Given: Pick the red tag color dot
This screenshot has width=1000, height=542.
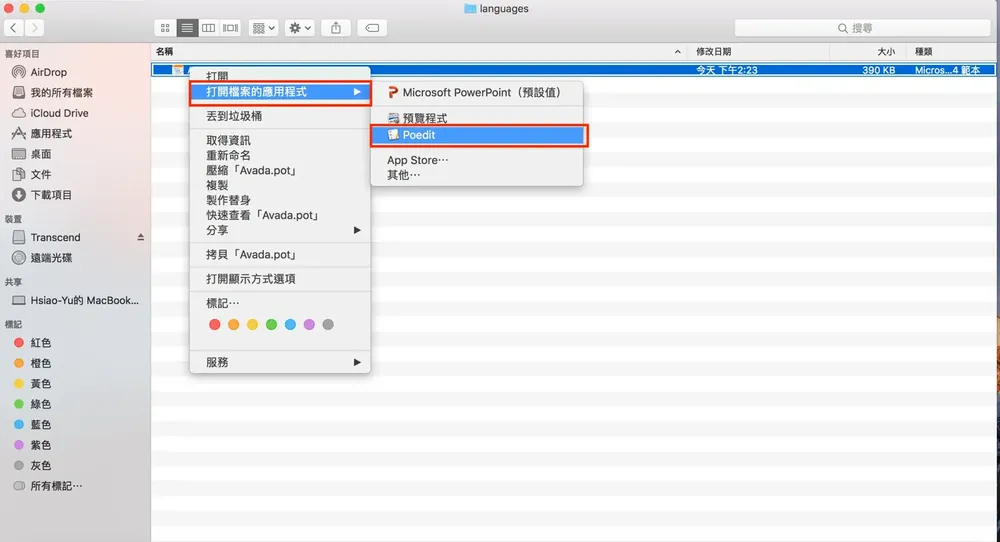Looking at the screenshot, I should point(215,325).
